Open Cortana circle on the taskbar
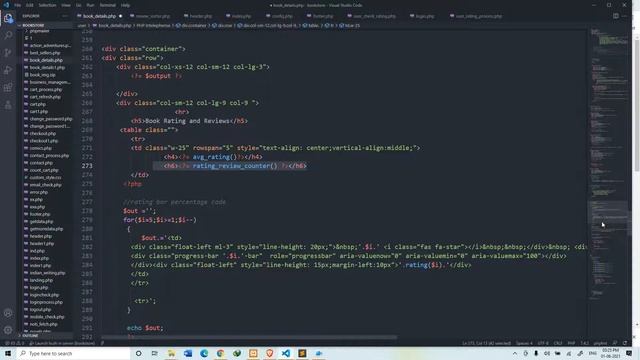 (138, 353)
